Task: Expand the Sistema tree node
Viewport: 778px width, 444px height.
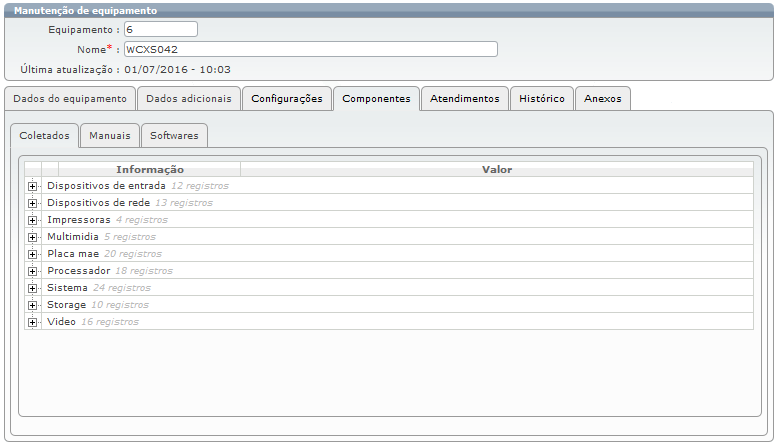Action: (33, 288)
